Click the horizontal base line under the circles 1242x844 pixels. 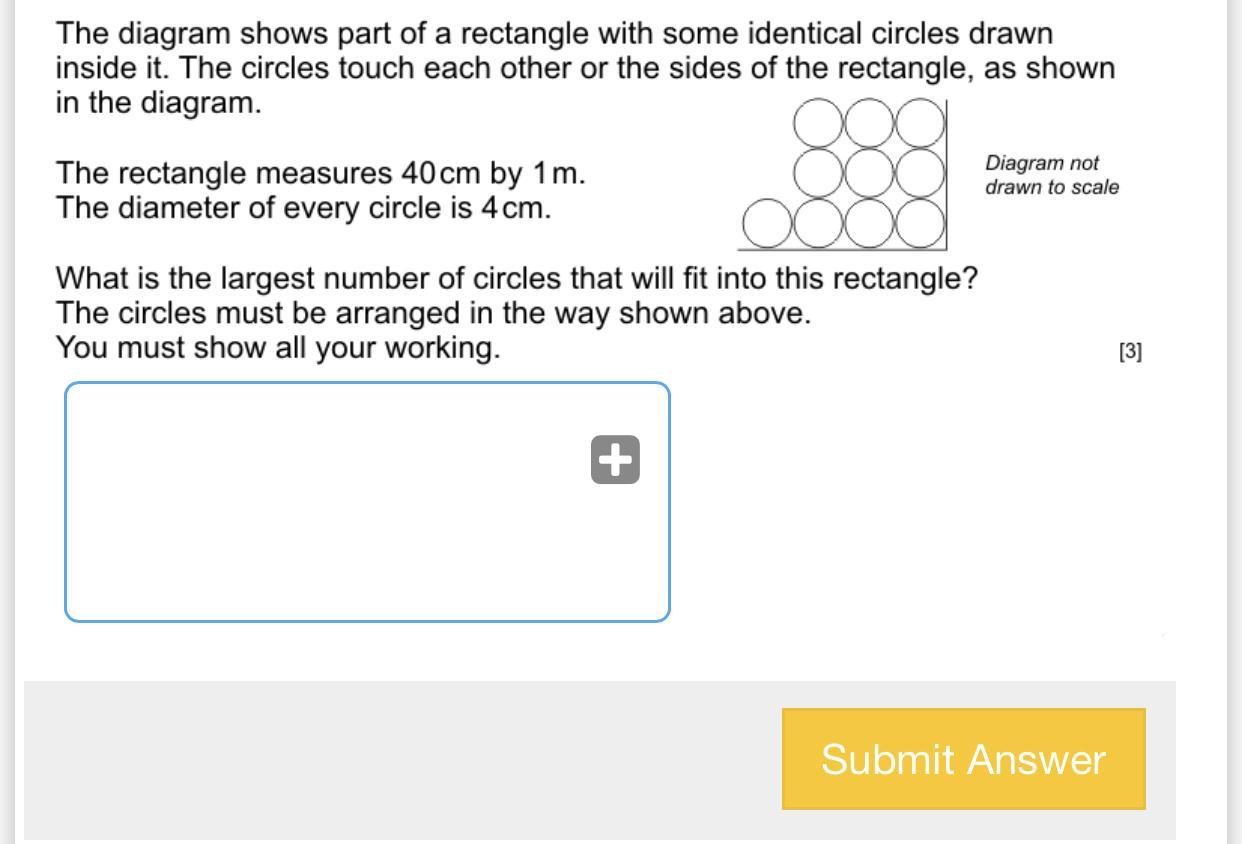click(x=842, y=249)
